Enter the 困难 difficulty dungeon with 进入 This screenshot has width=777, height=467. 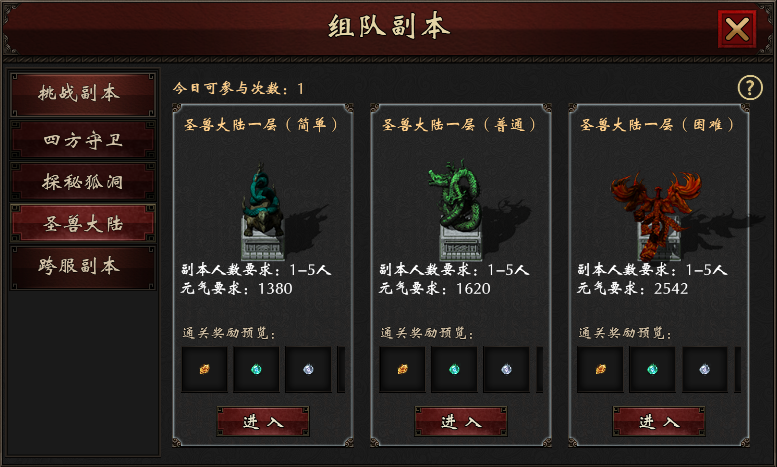click(x=659, y=421)
